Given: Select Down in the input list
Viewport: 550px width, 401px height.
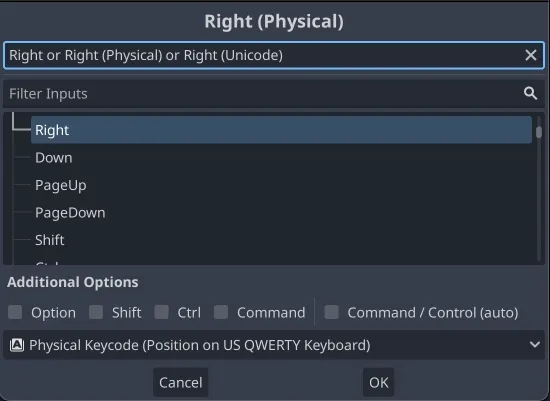Looking at the screenshot, I should [54, 158].
